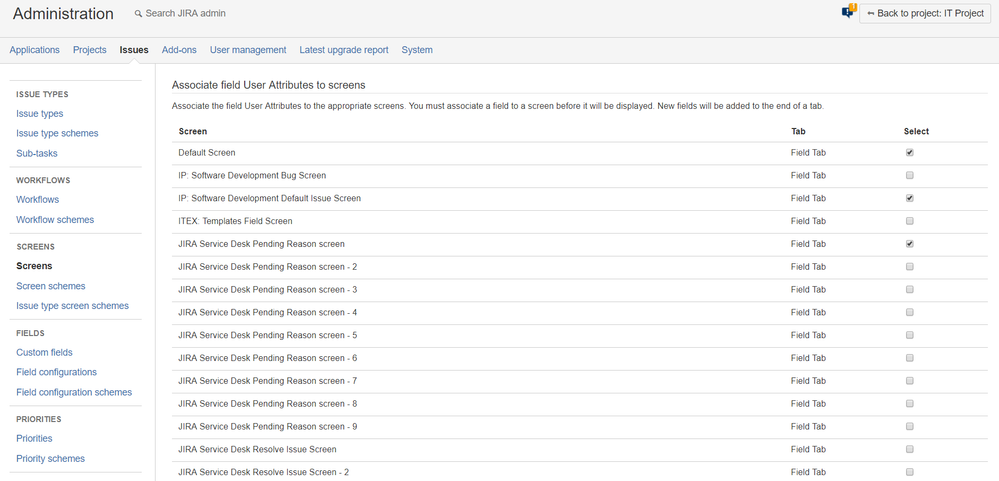999x481 pixels.
Task: Open Sub-tasks sidebar link
Action: click(37, 154)
